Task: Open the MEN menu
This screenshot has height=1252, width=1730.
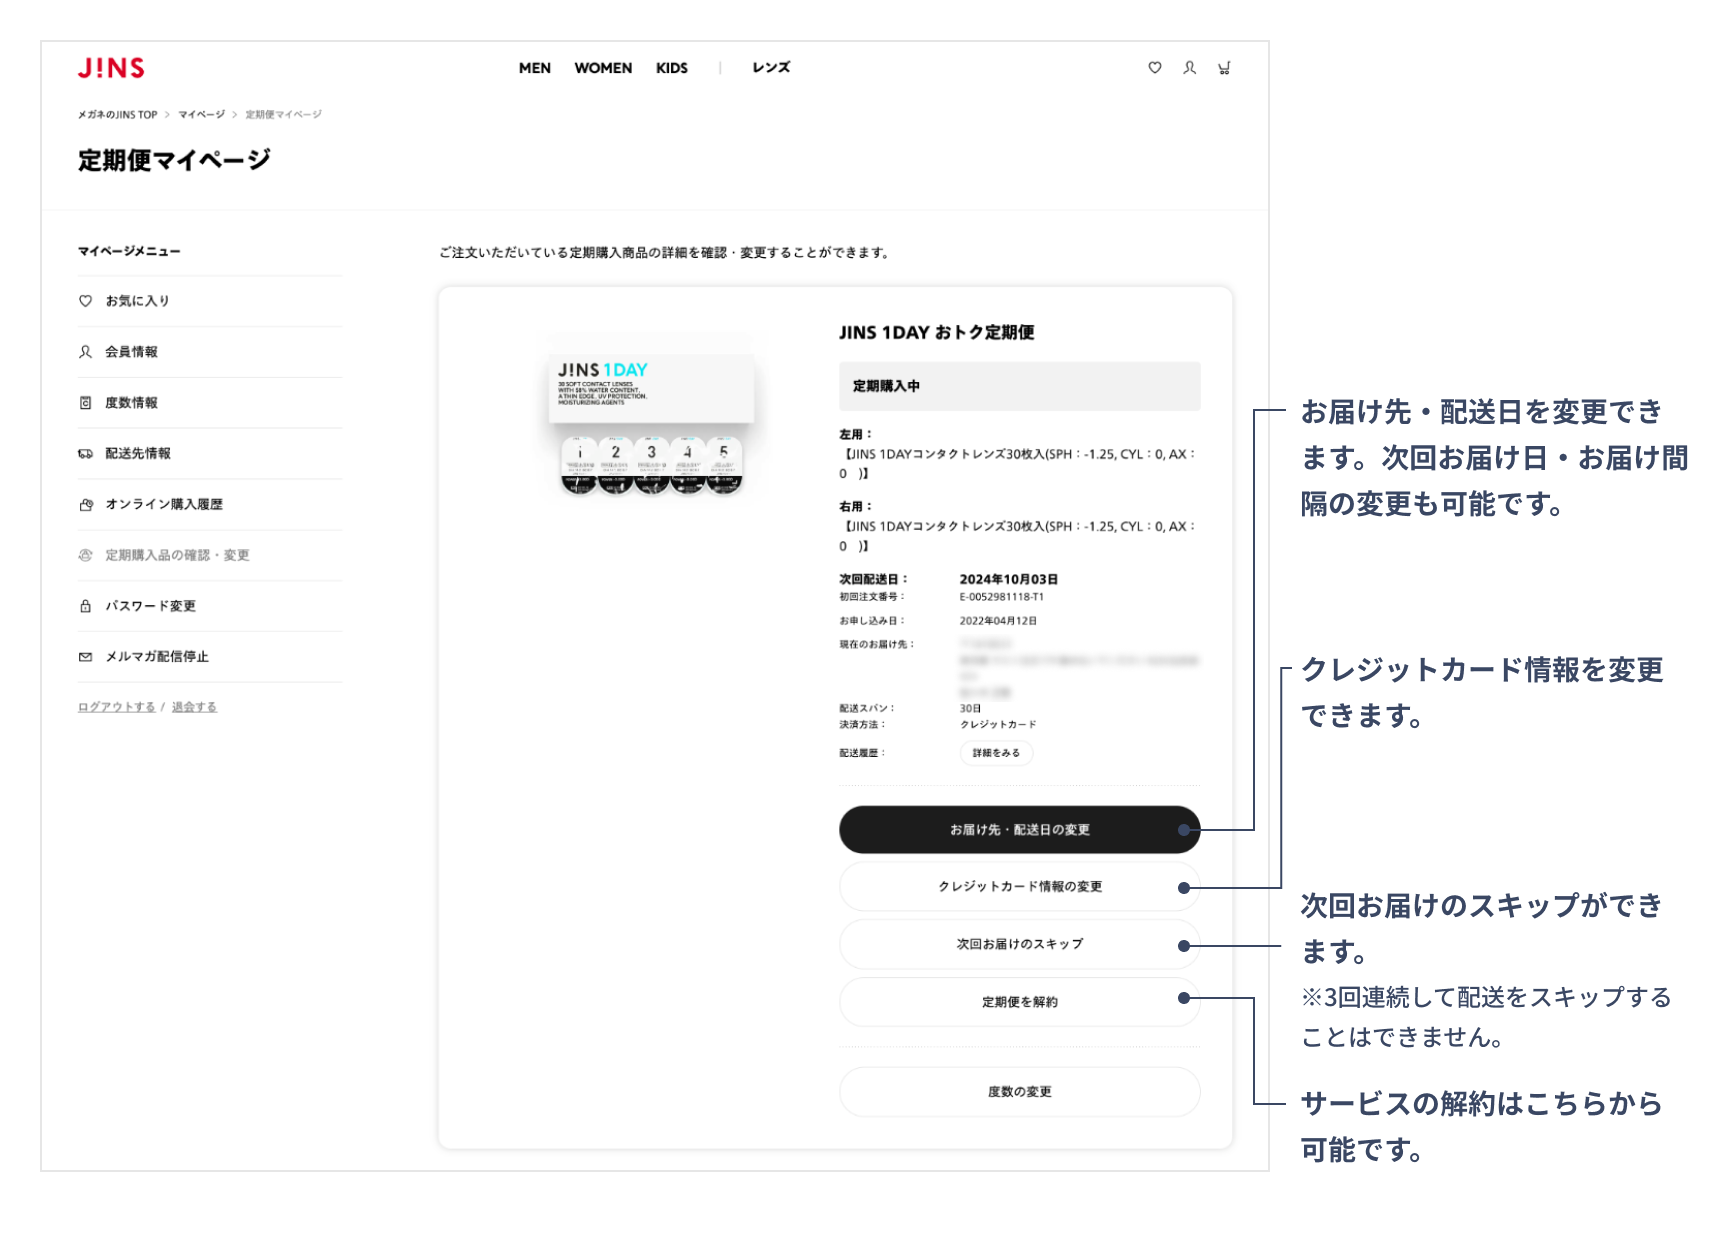Action: 535,68
